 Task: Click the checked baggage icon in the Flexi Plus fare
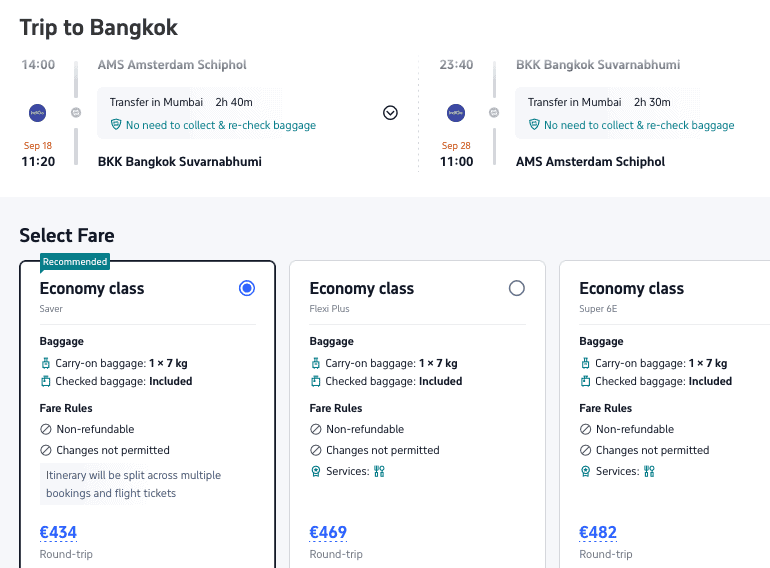[x=316, y=381]
